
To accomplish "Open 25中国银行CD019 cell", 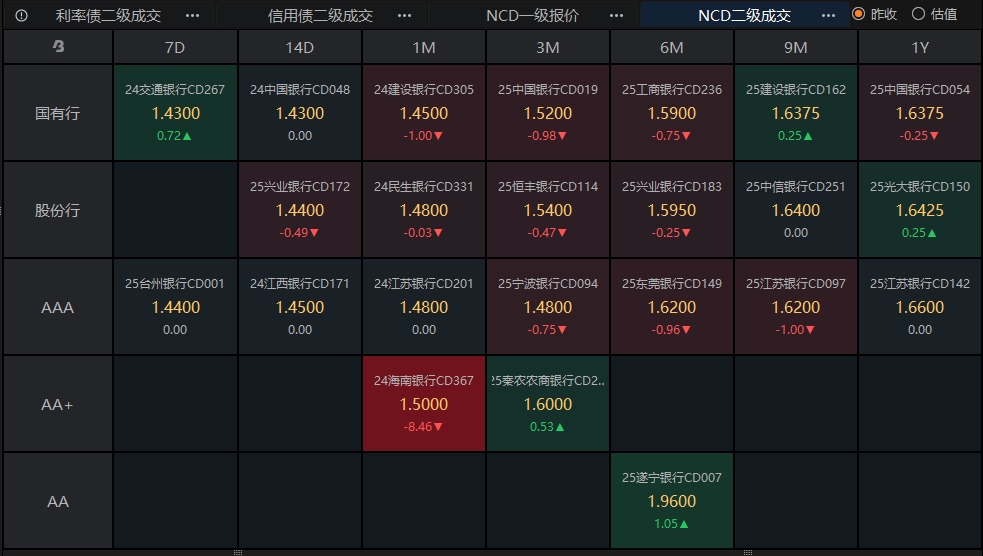I will point(548,113).
